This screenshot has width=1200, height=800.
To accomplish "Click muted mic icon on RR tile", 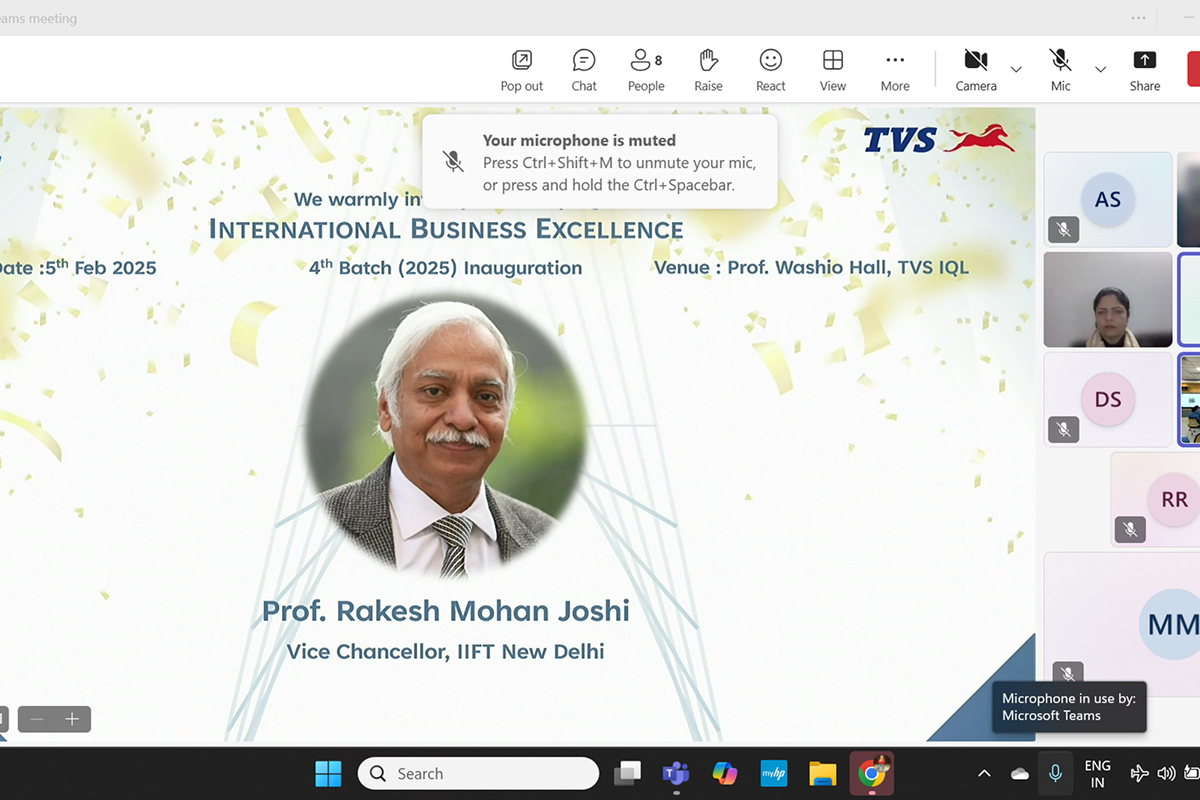I will pos(1131,530).
